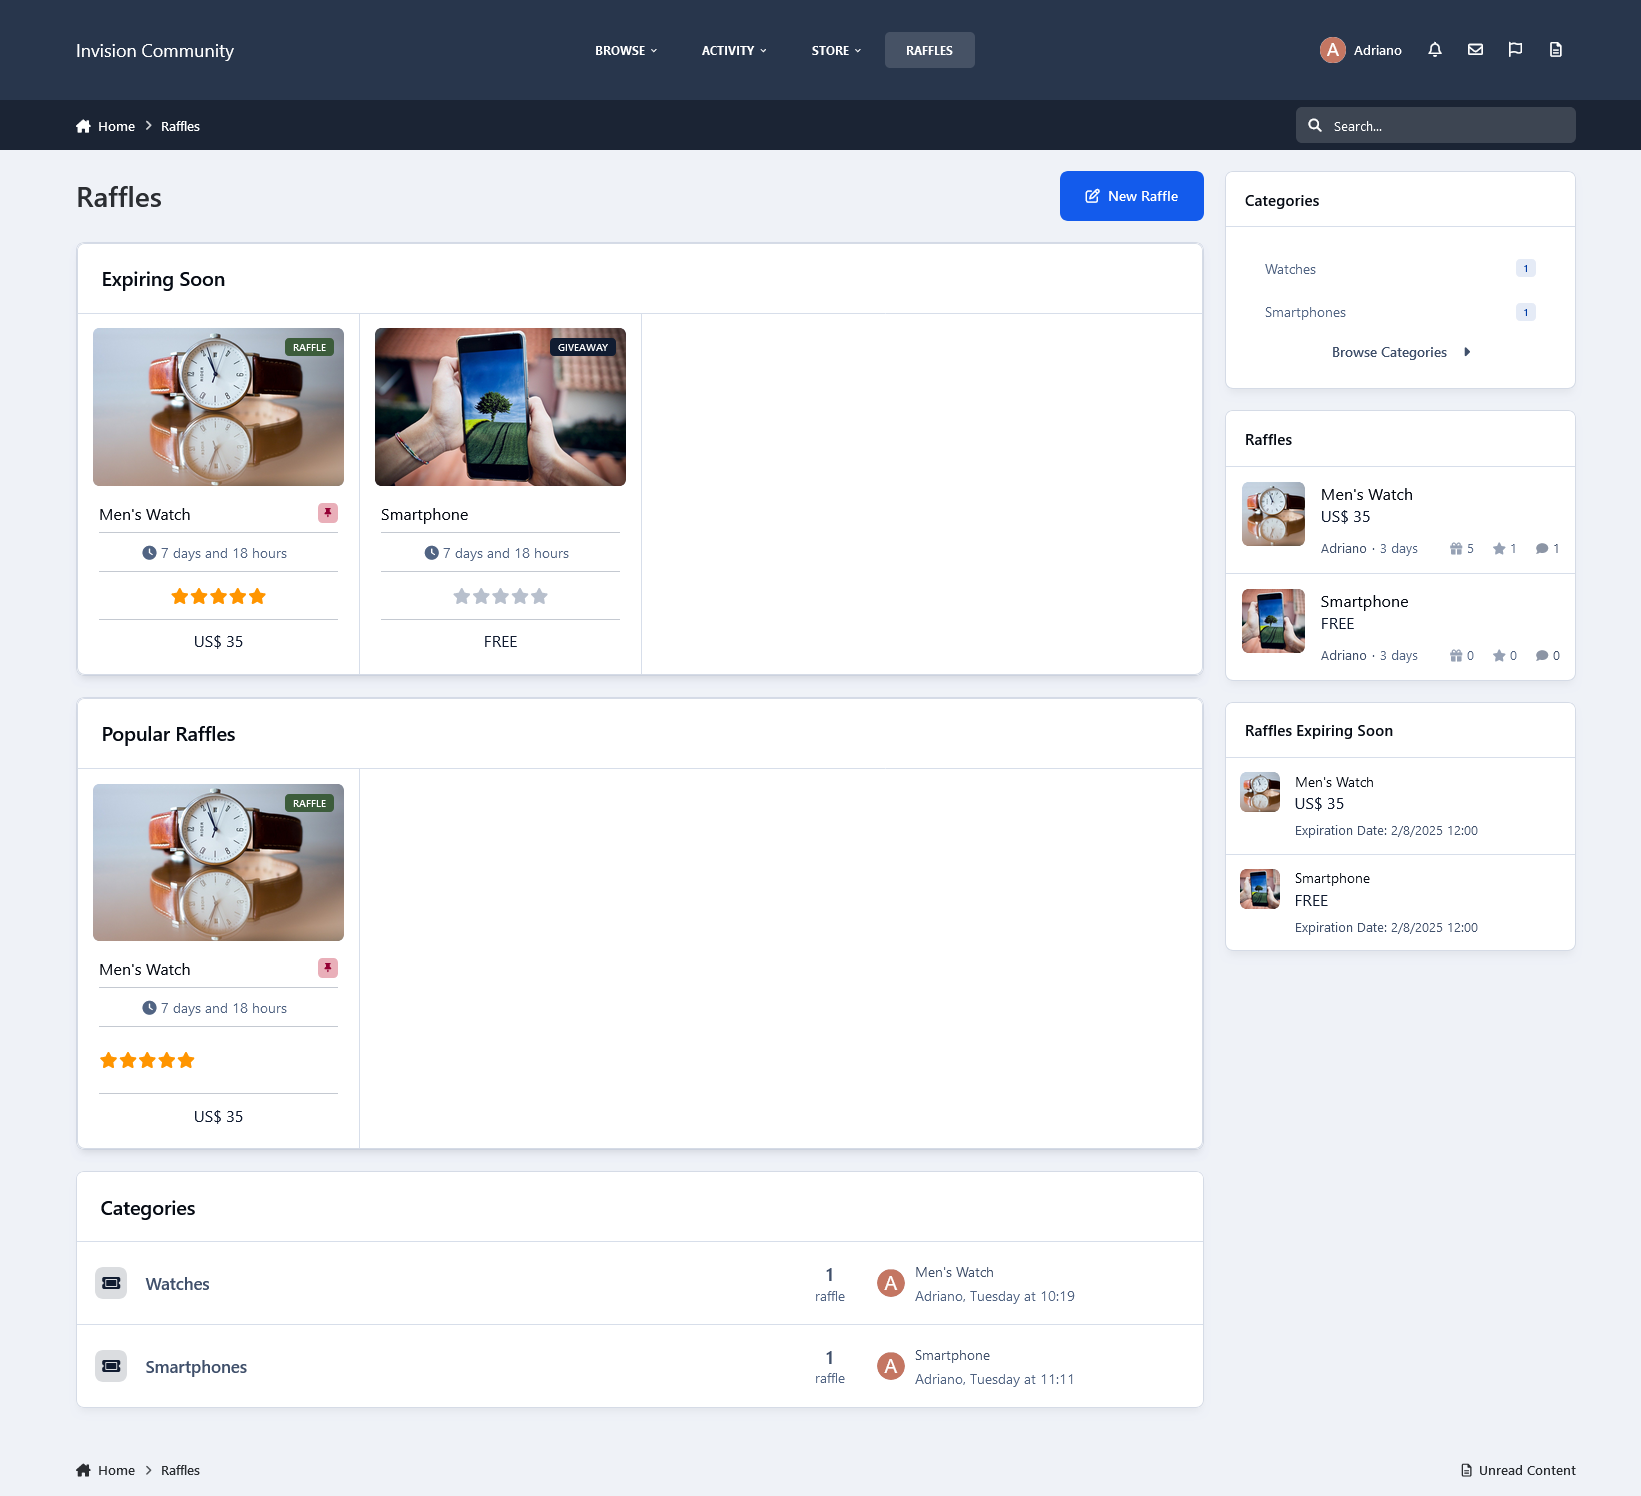Open the Watches category row title
Viewport: 1641px width, 1496px height.
(x=177, y=1284)
